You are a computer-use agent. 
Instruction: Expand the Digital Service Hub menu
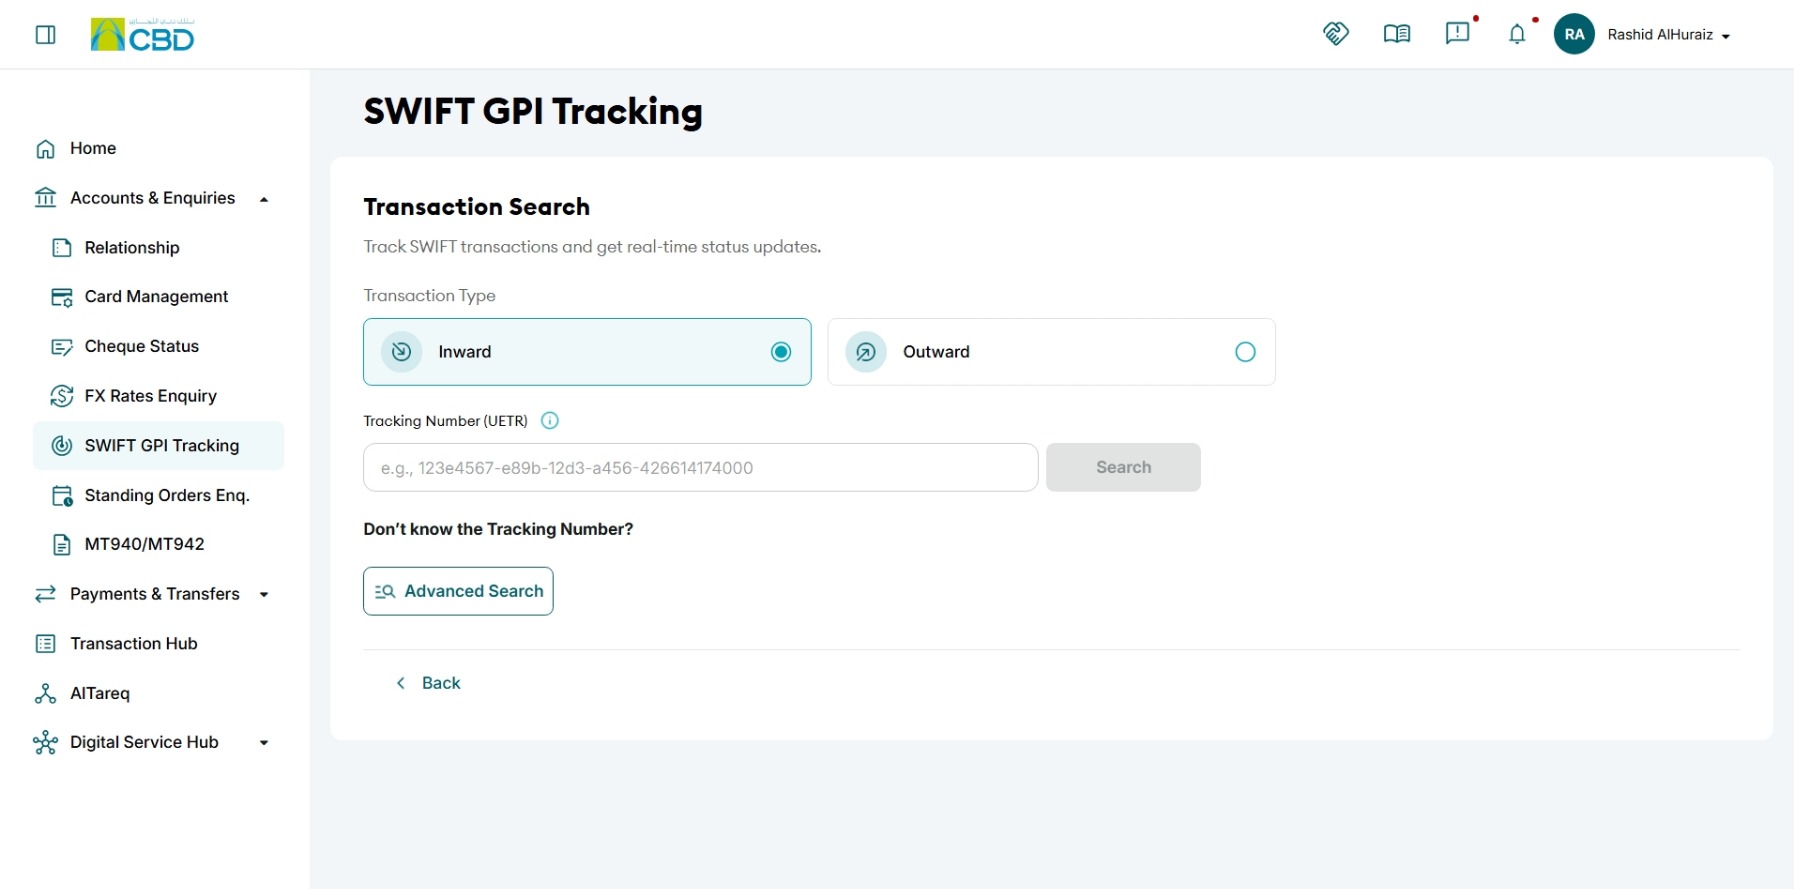264,743
